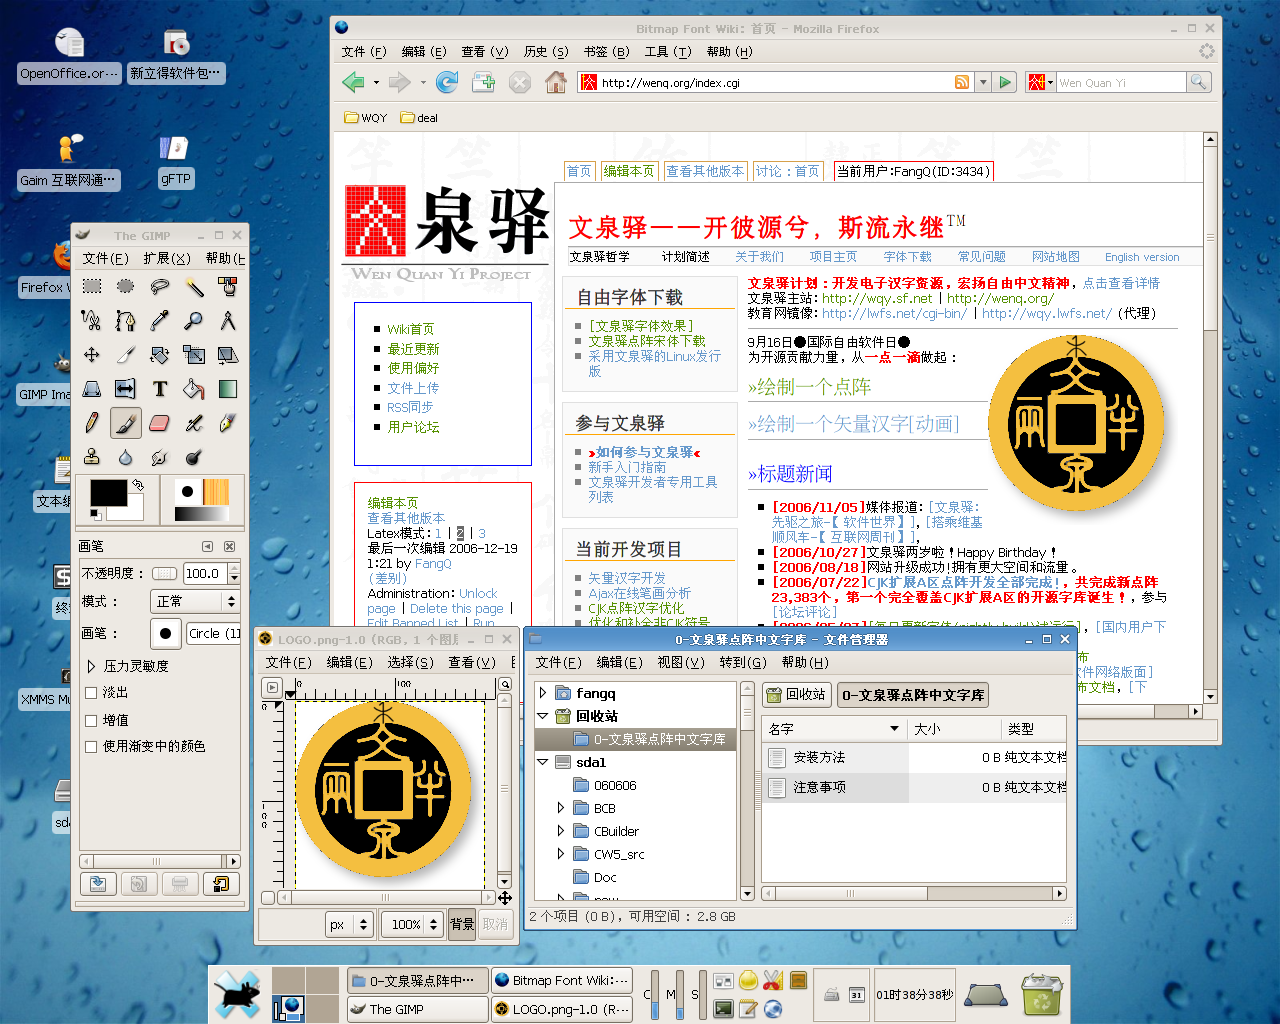Enable the 压力灵敏度 expander in tool options
This screenshot has width=1280, height=1024.
pos(91,666)
